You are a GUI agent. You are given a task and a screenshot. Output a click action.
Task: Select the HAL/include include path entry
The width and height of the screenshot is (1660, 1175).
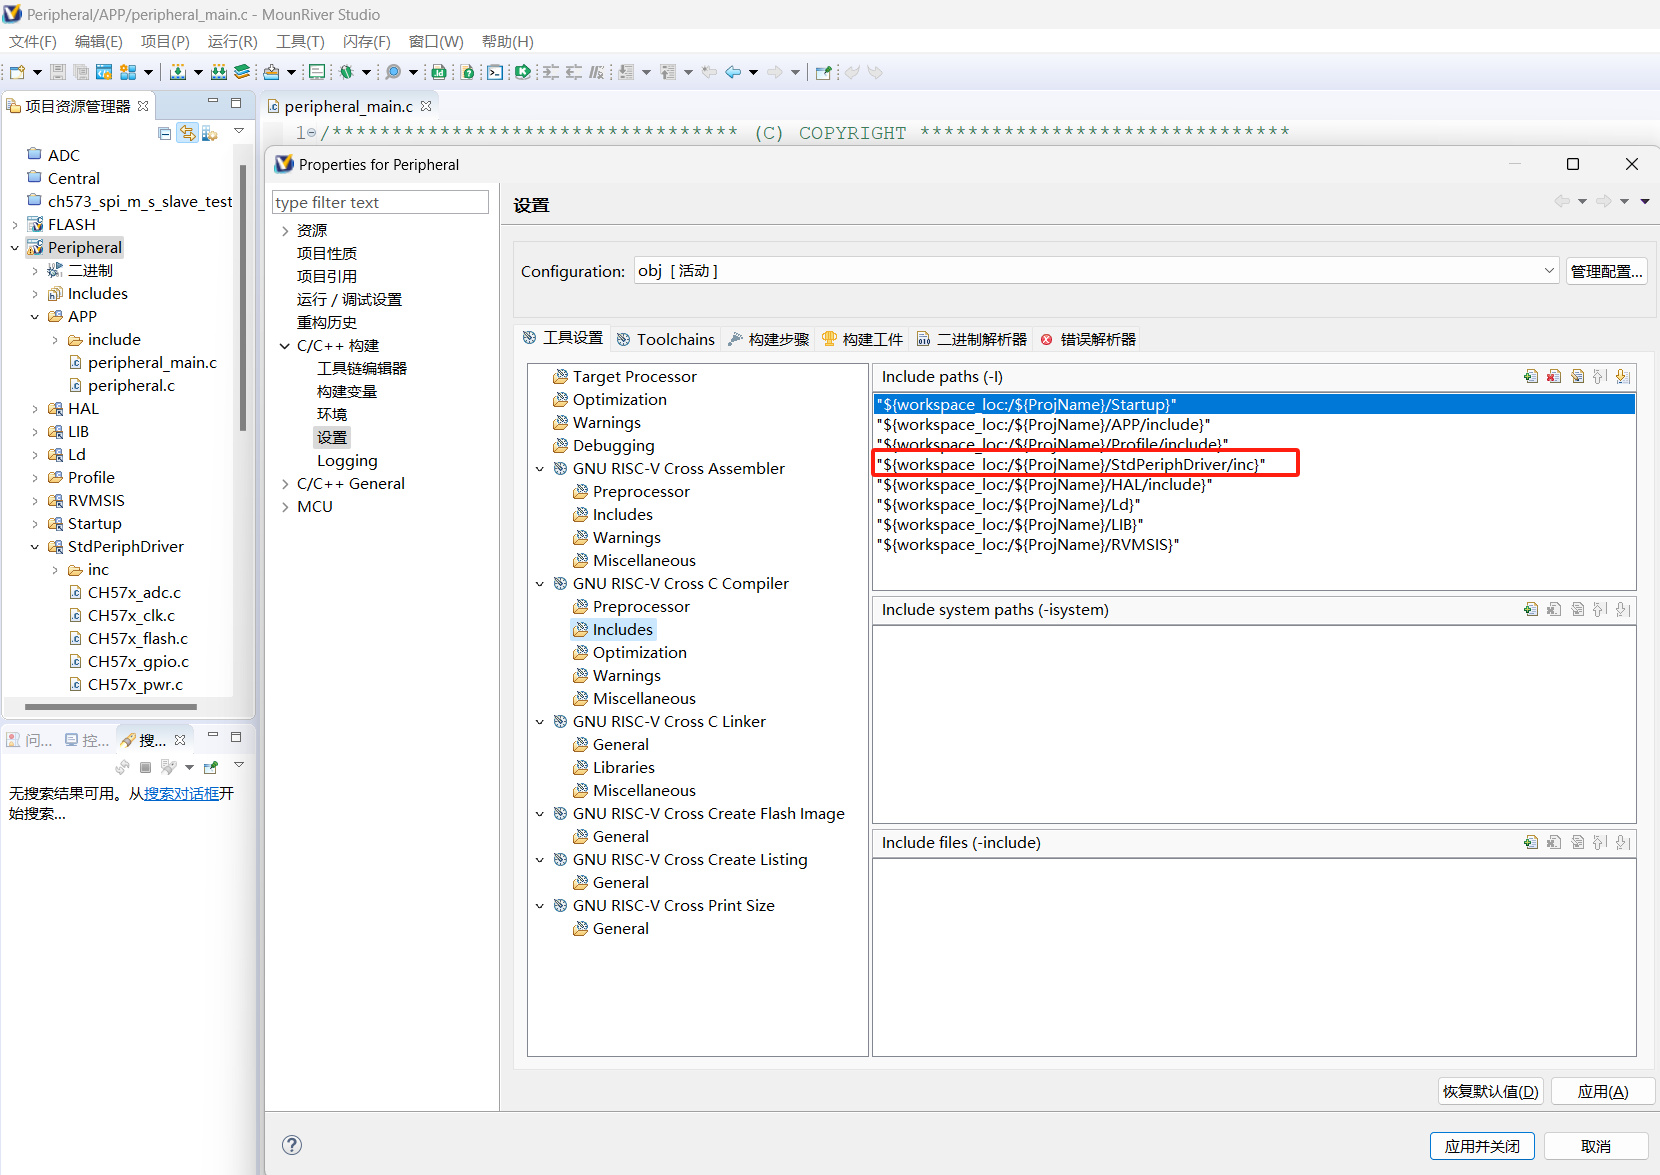point(1255,484)
